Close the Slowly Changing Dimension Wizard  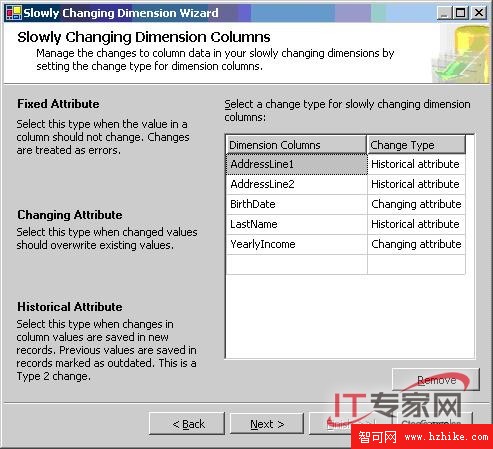coord(479,13)
